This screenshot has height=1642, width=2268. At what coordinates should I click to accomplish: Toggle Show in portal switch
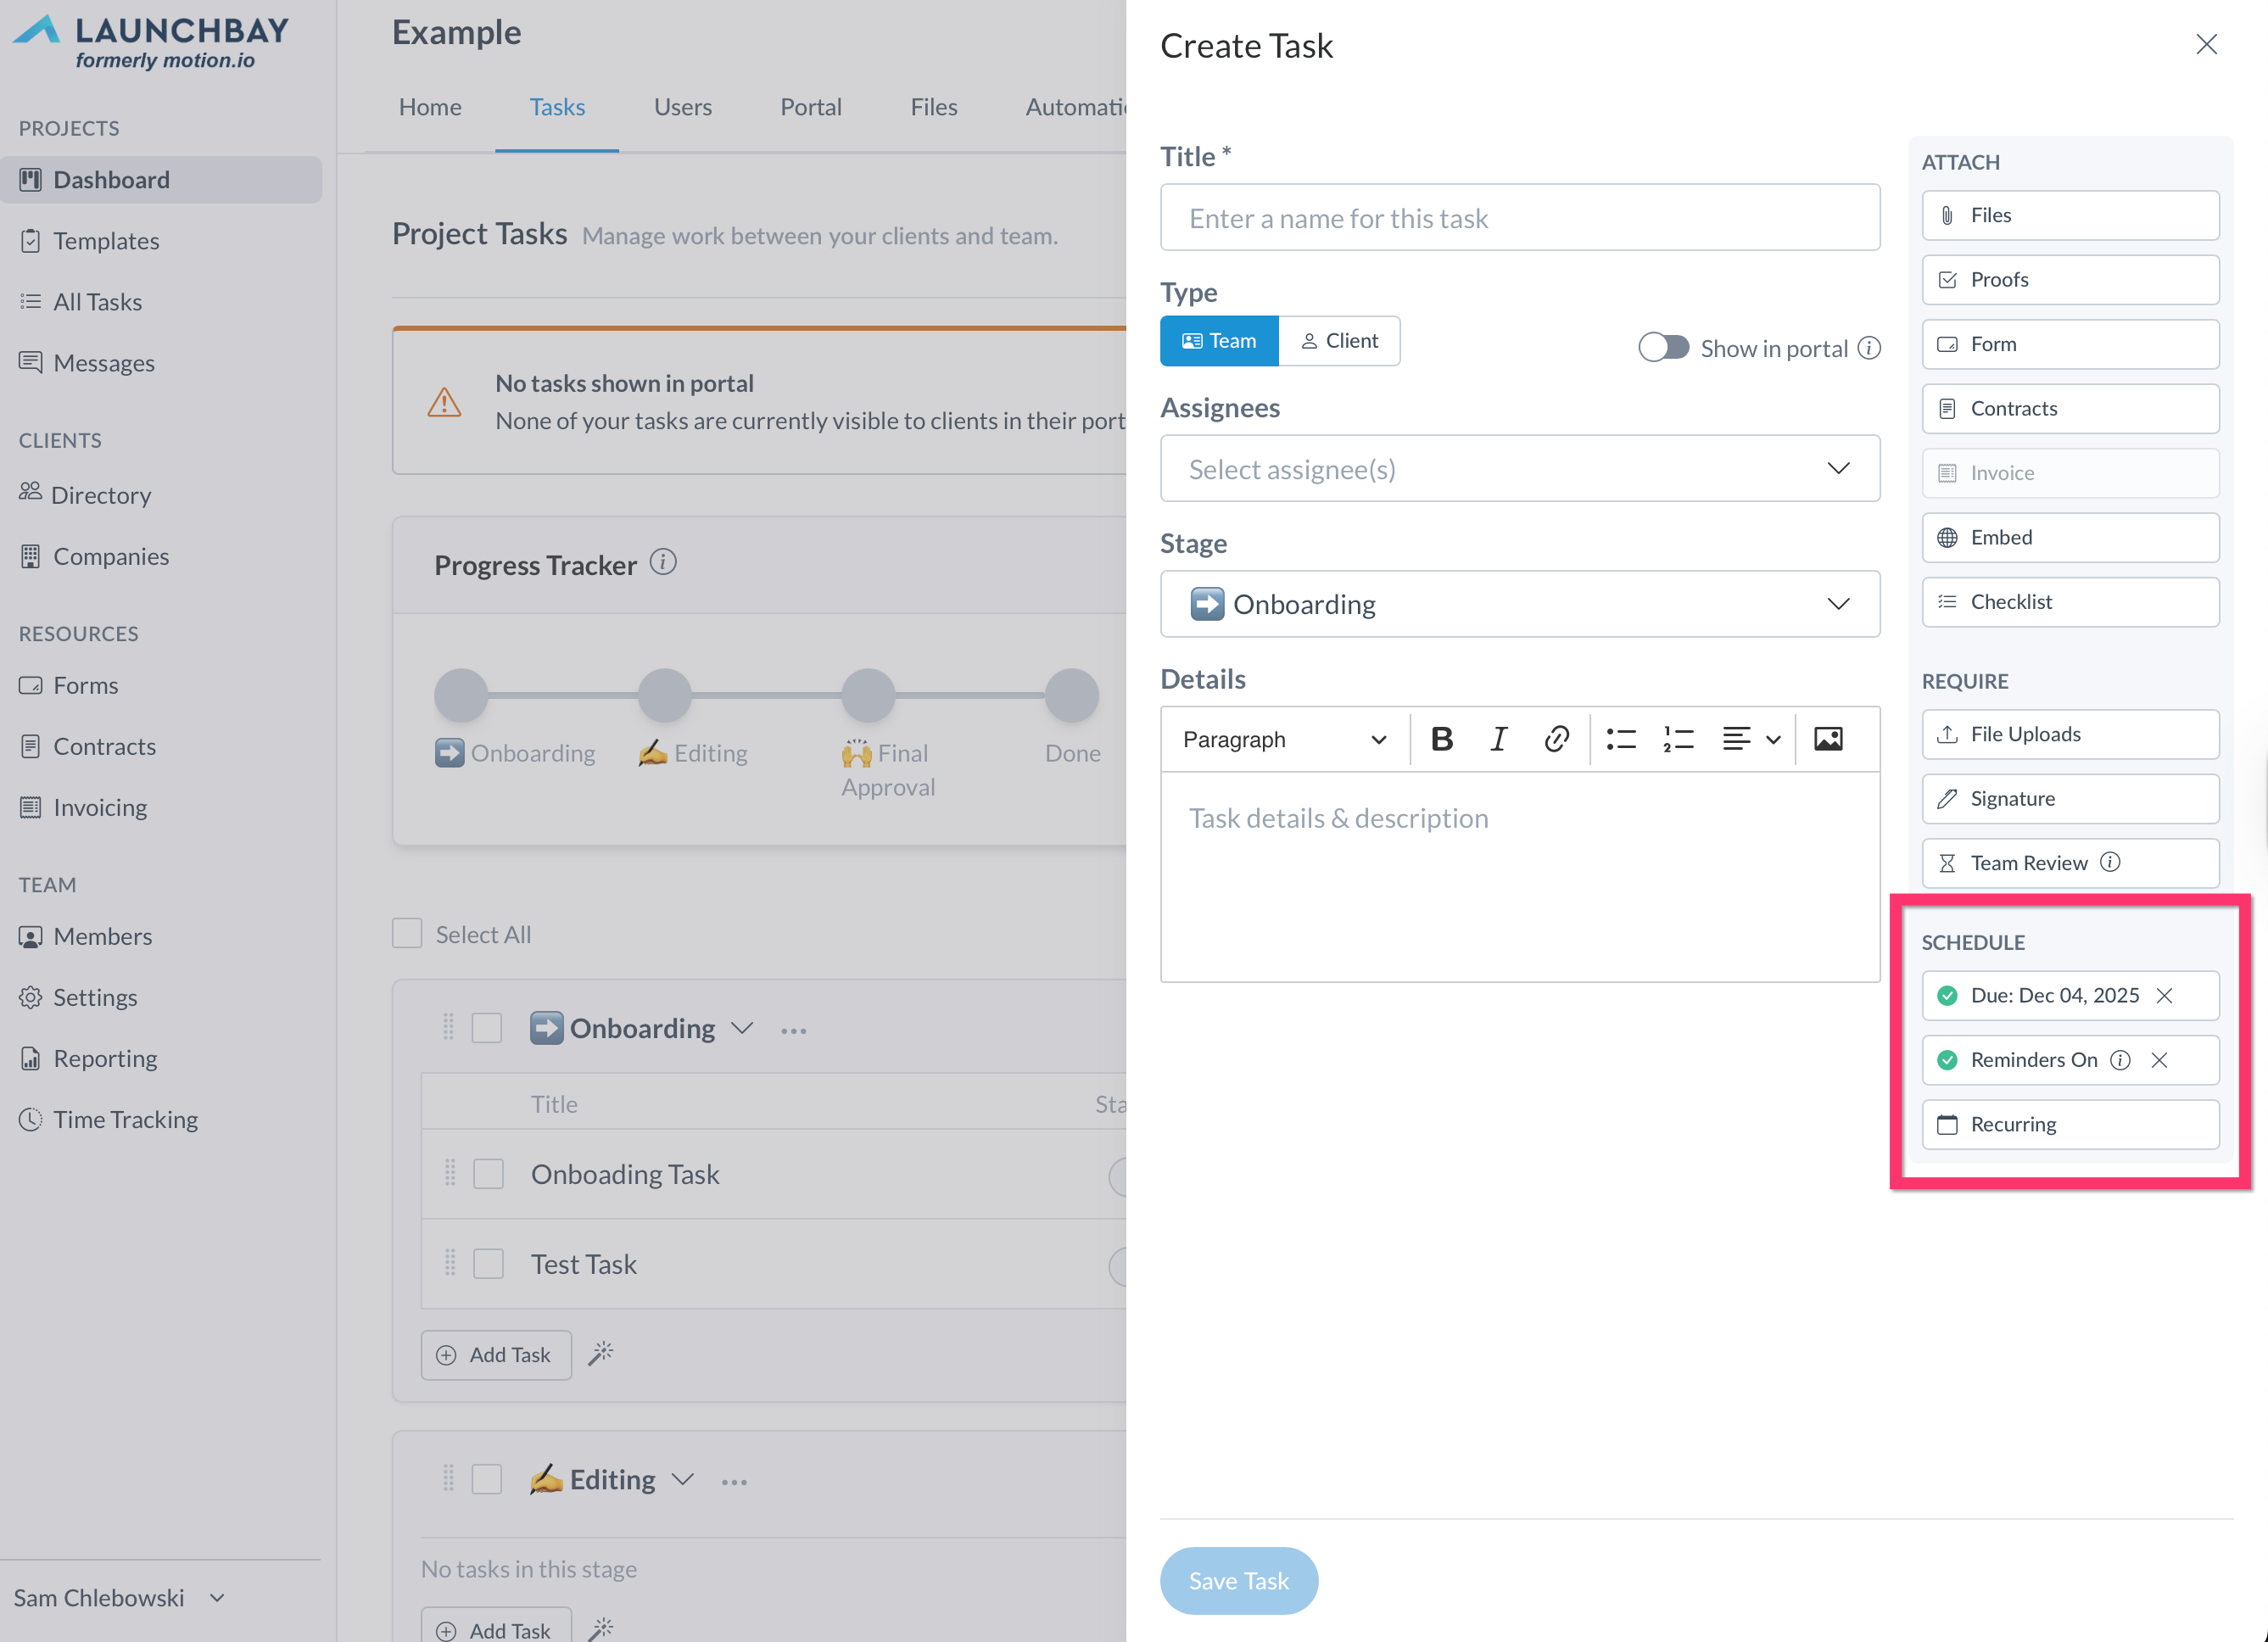(1663, 347)
